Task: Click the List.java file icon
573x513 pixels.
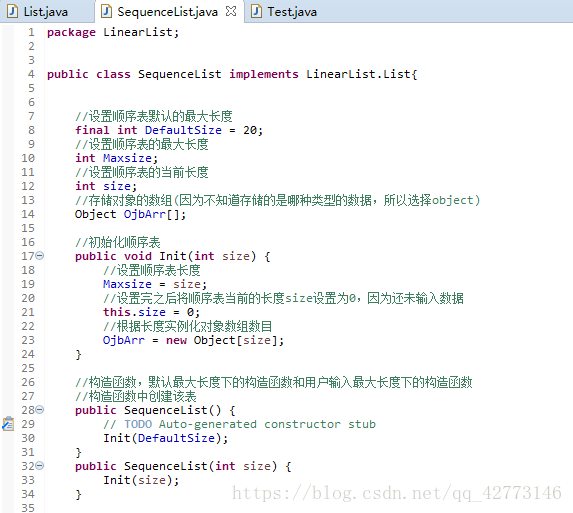Action: [x=12, y=11]
